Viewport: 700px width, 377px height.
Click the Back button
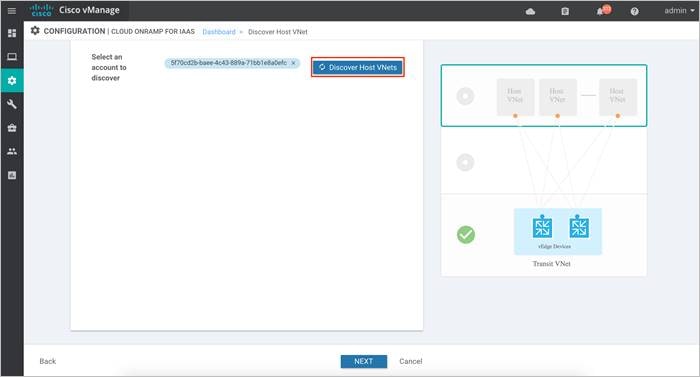pyautogui.click(x=48, y=361)
